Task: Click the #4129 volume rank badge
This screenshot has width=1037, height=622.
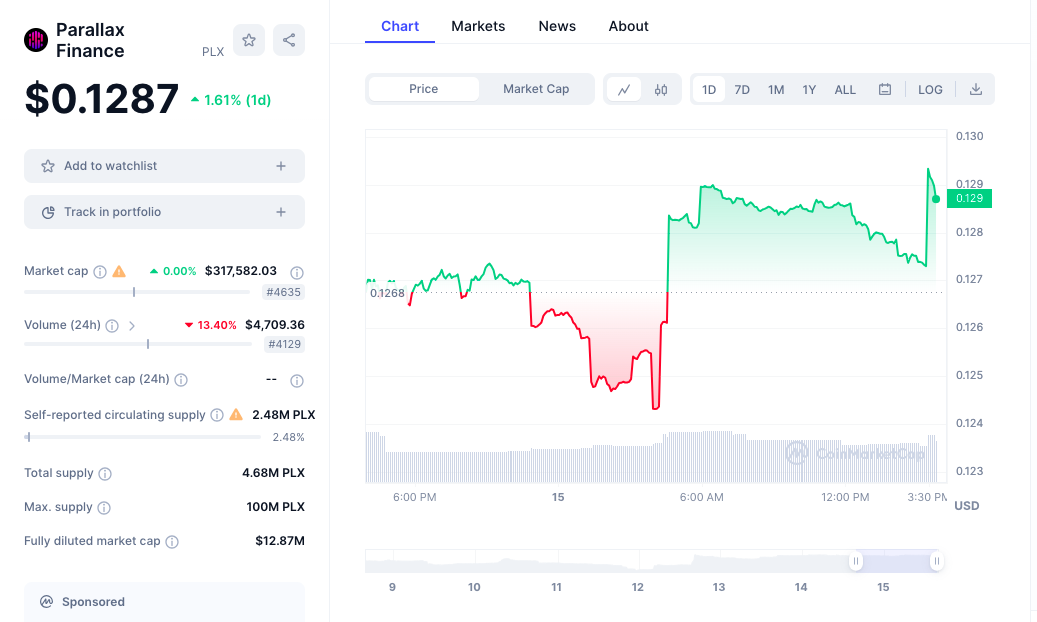Action: pos(284,344)
